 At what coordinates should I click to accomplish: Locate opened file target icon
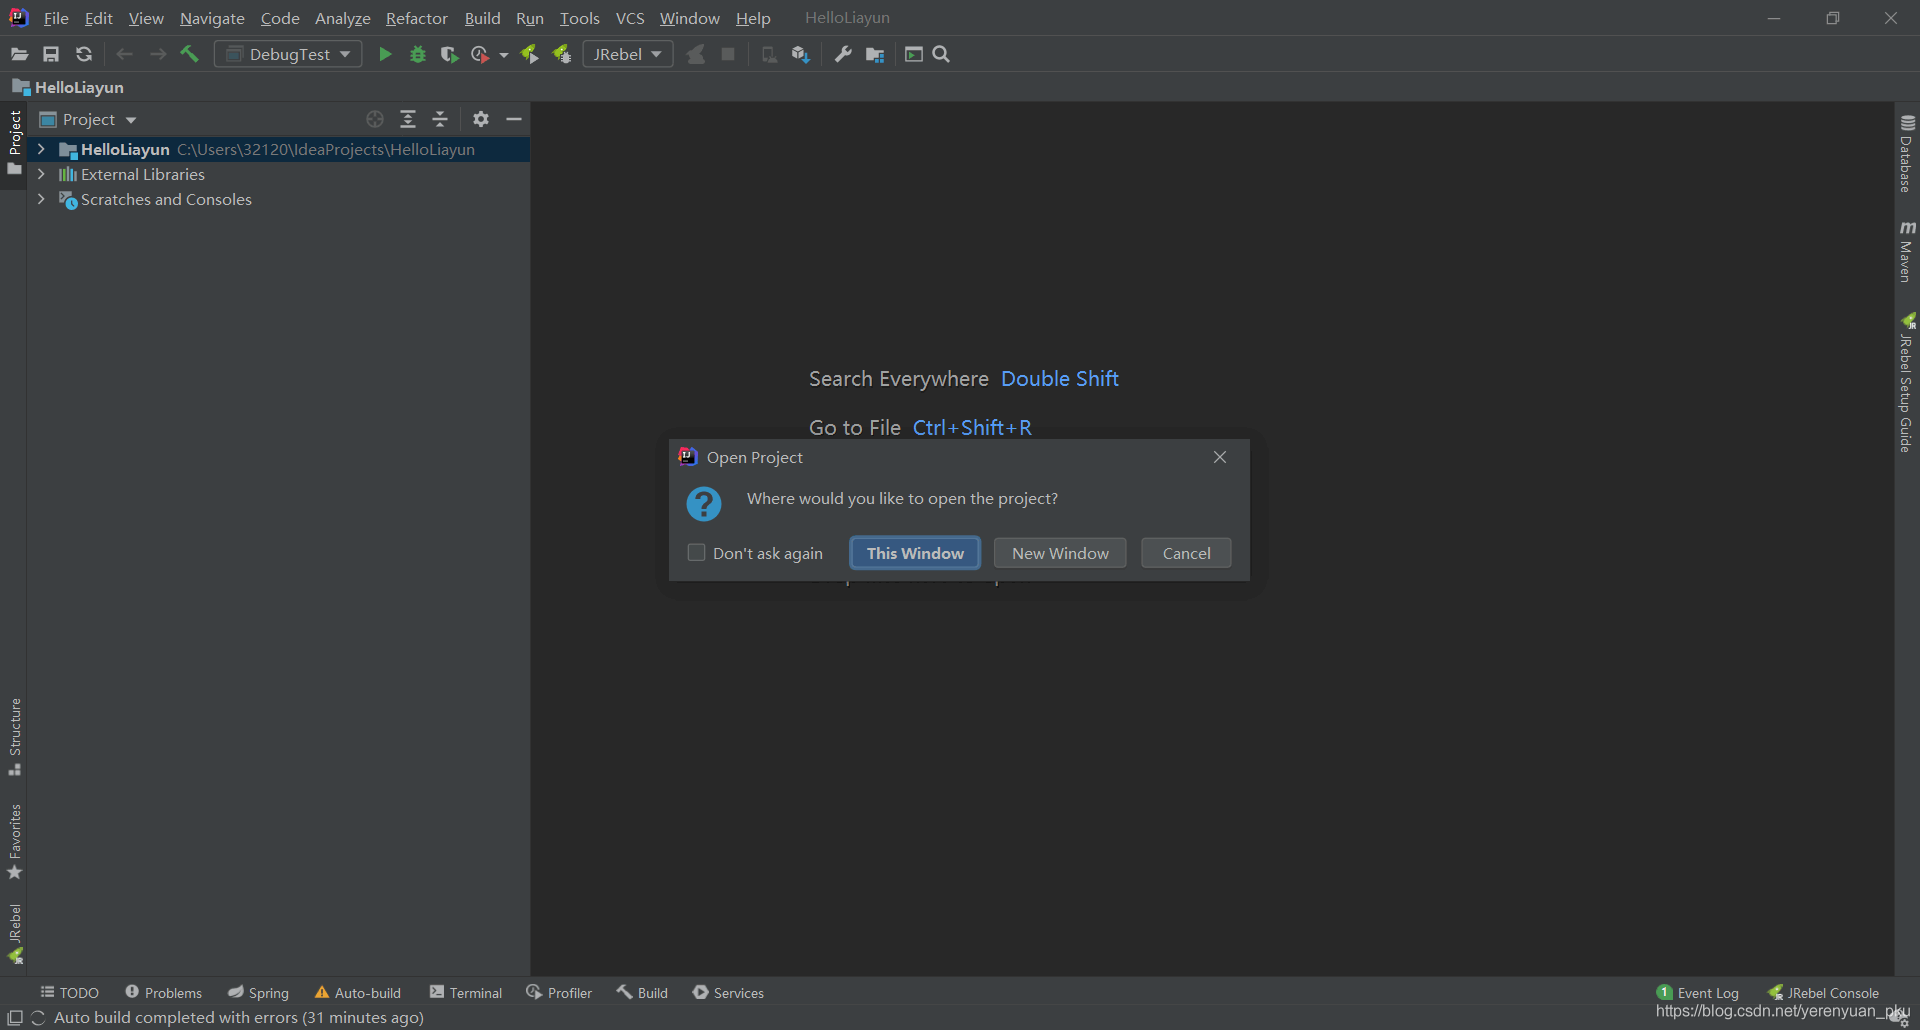pos(375,119)
